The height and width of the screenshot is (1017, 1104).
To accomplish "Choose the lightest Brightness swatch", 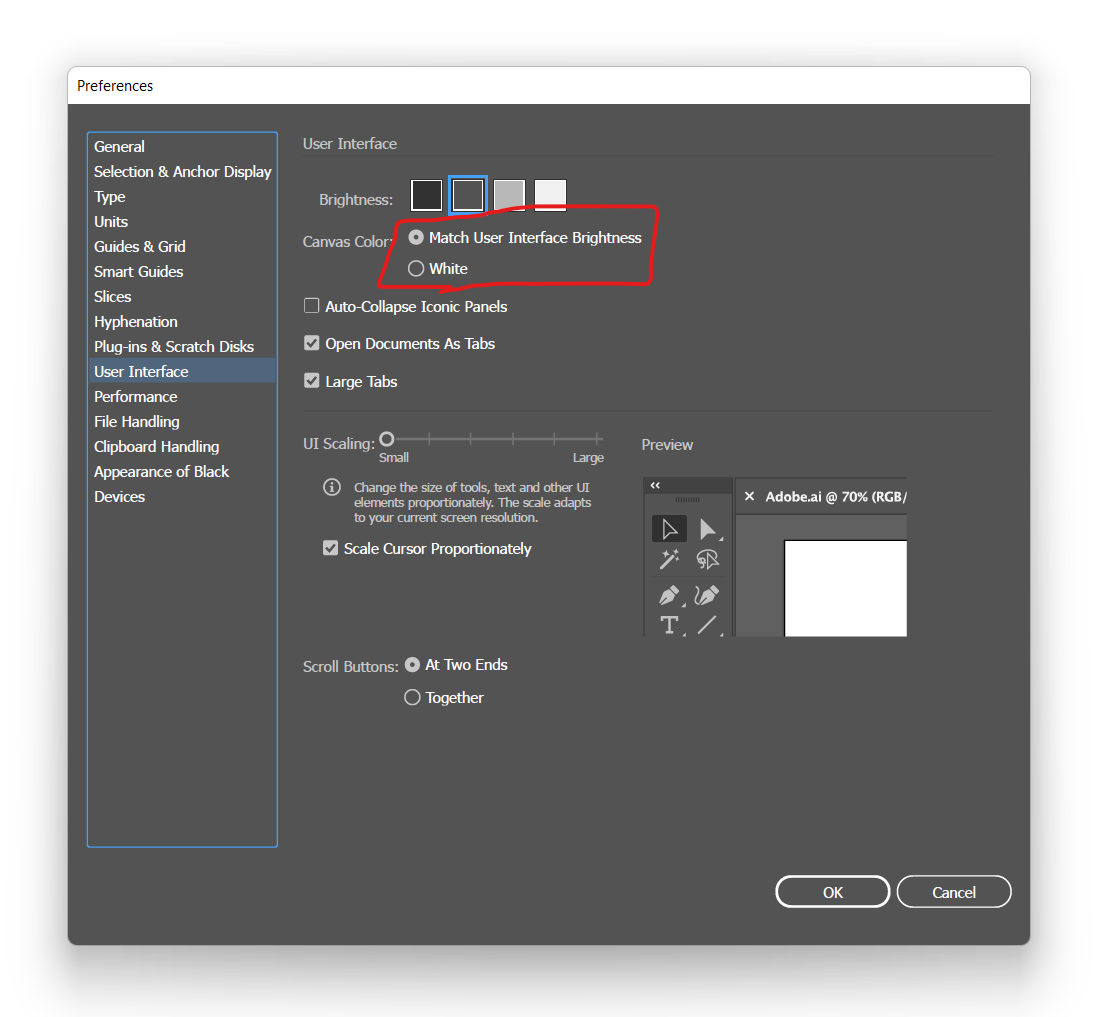I will 550,195.
